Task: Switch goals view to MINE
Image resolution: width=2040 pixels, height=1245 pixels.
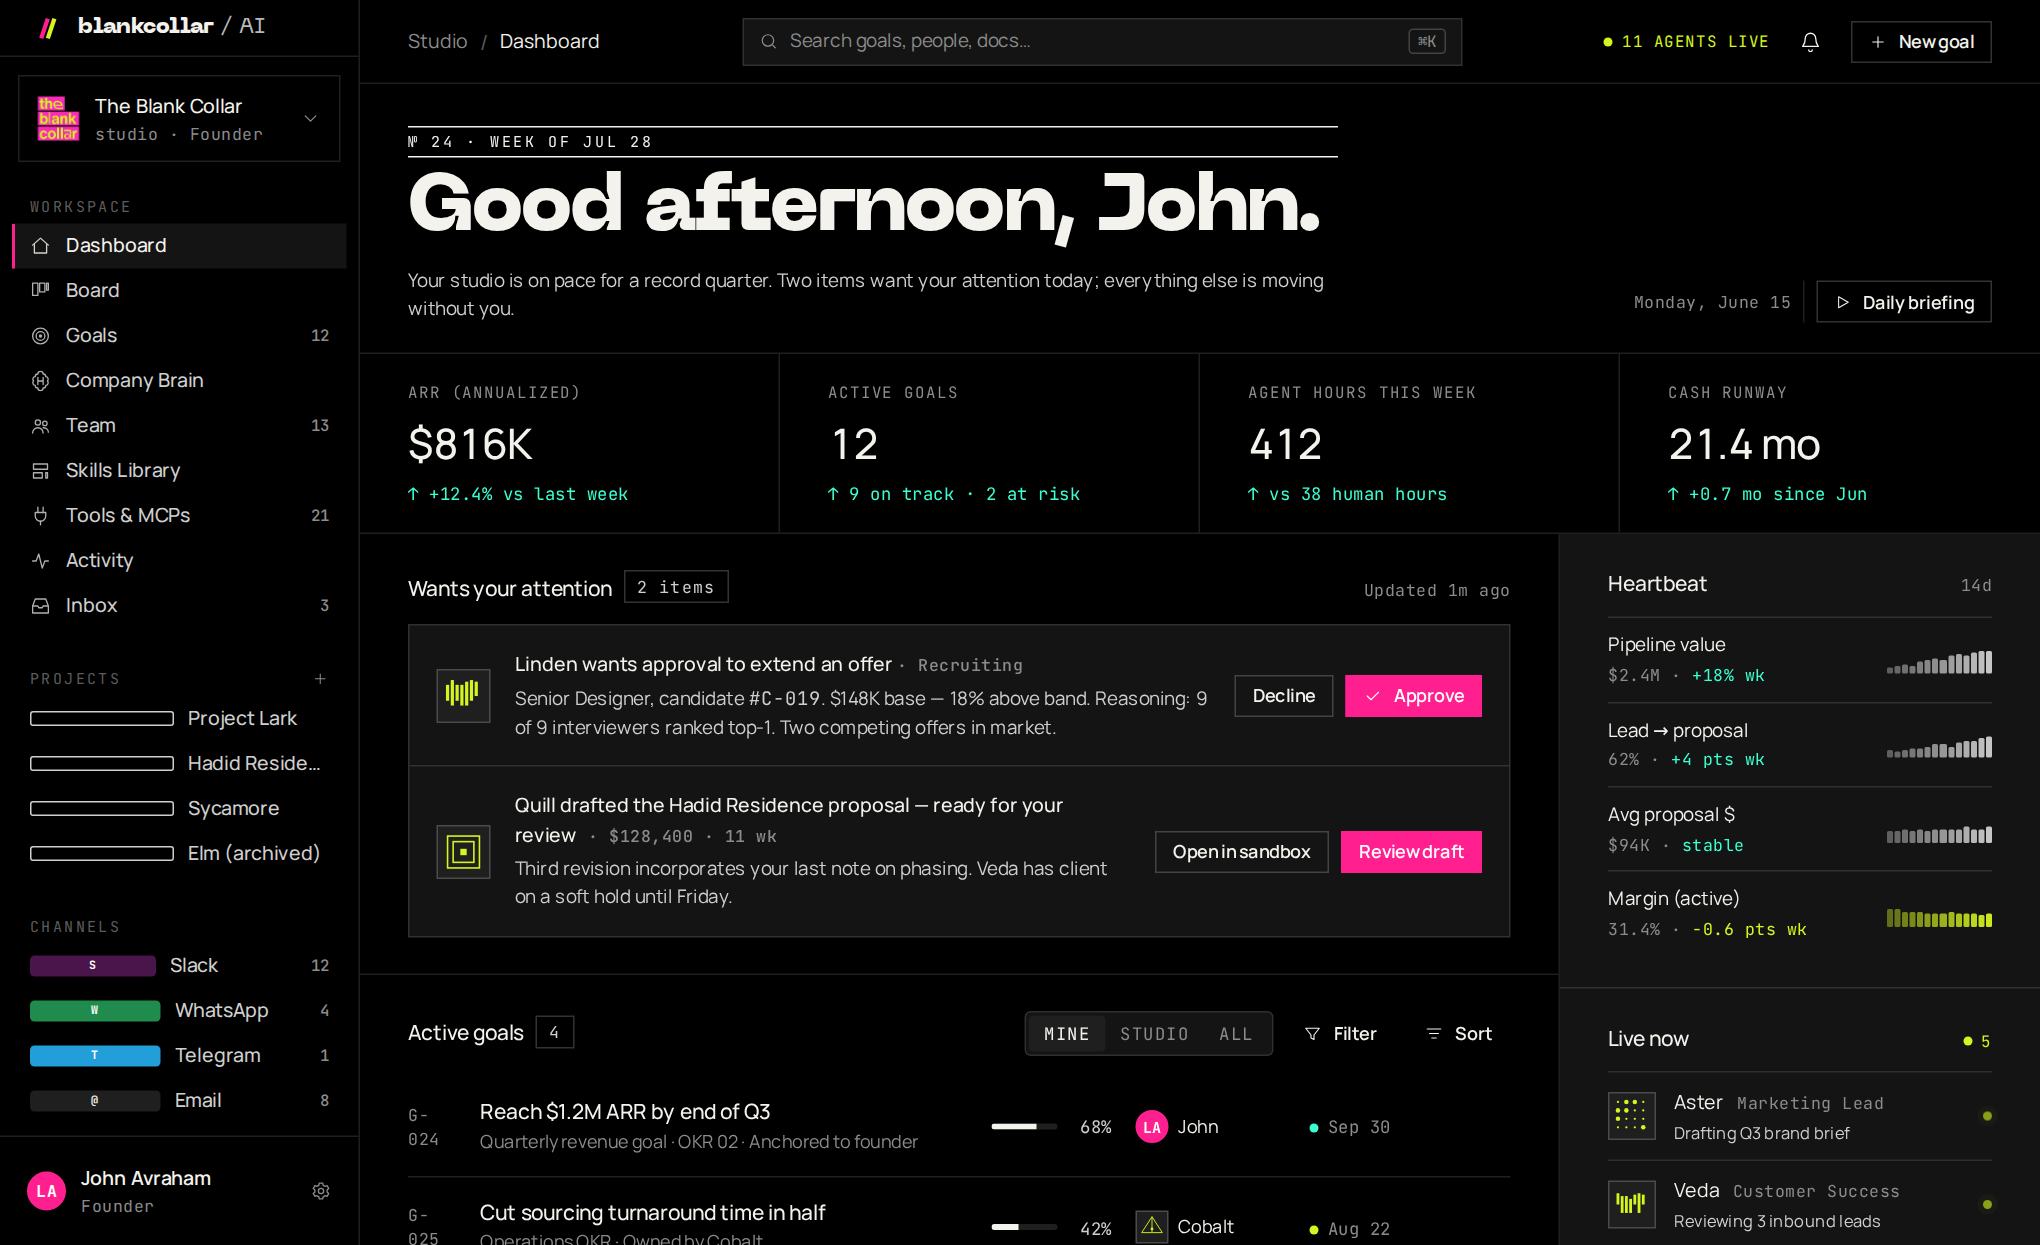Action: [x=1066, y=1034]
